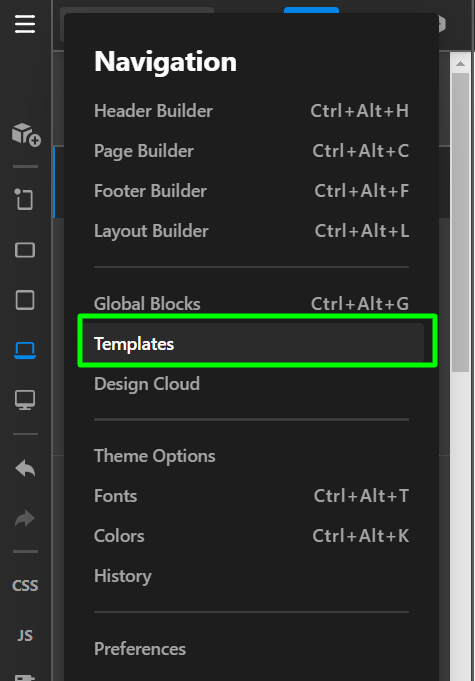Image resolution: width=475 pixels, height=681 pixels.
Task: Click the undo arrow icon
Action: (x=25, y=469)
